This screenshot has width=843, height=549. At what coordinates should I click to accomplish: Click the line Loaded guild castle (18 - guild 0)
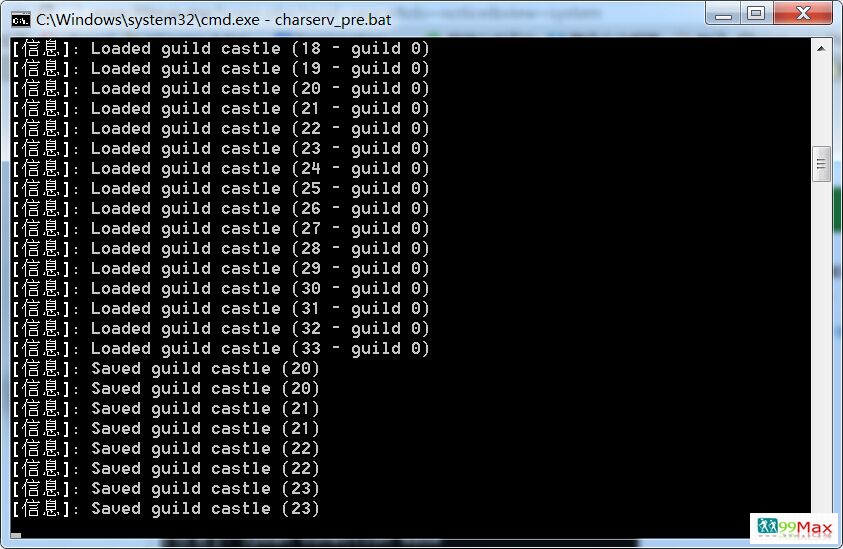pyautogui.click(x=220, y=49)
